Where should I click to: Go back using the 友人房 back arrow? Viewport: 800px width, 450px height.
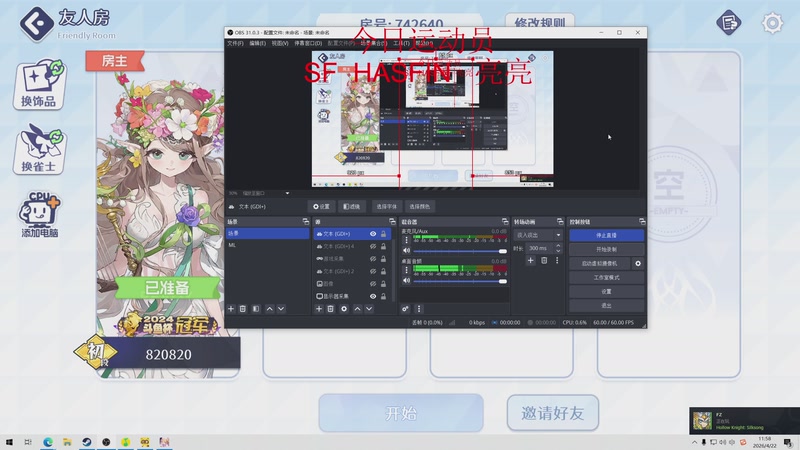[x=36, y=23]
